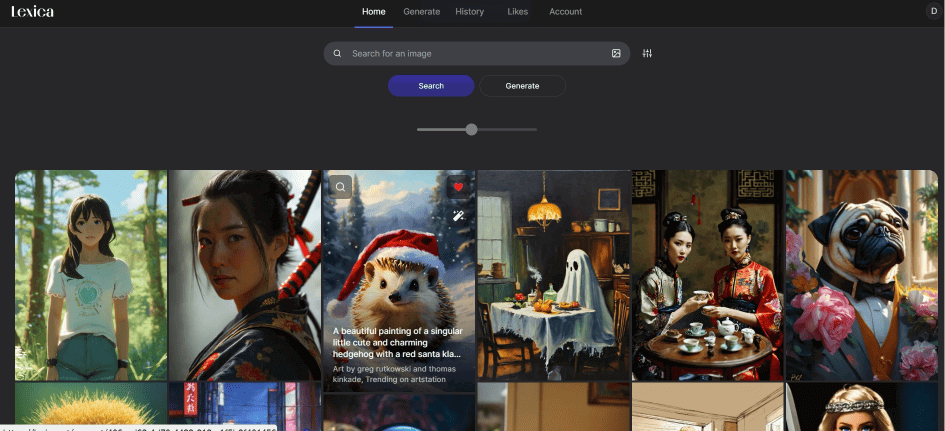
Task: Go to the Likes tab
Action: 517,11
